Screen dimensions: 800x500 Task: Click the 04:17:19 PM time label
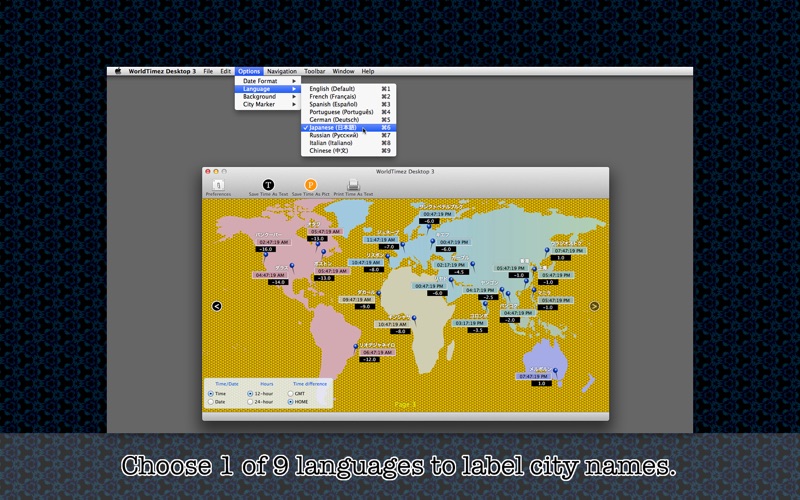480,290
